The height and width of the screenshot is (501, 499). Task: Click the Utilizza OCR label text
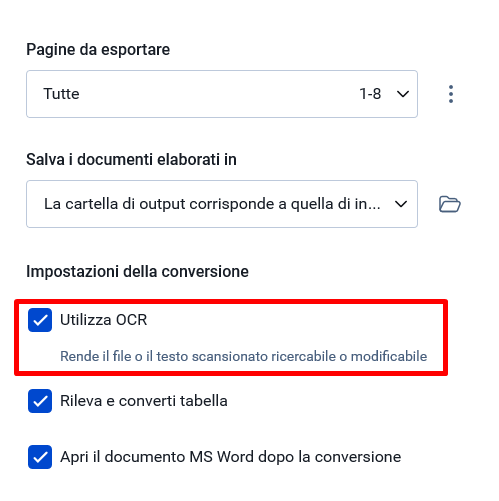104,320
